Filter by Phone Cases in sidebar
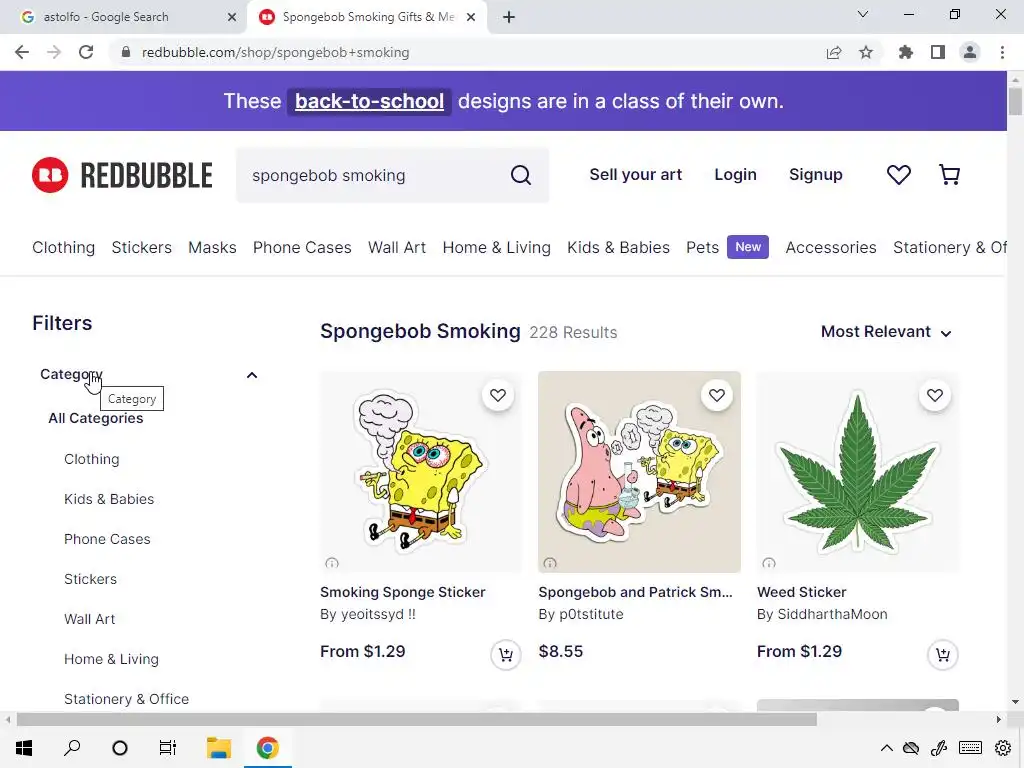Image resolution: width=1024 pixels, height=768 pixels. coord(107,539)
